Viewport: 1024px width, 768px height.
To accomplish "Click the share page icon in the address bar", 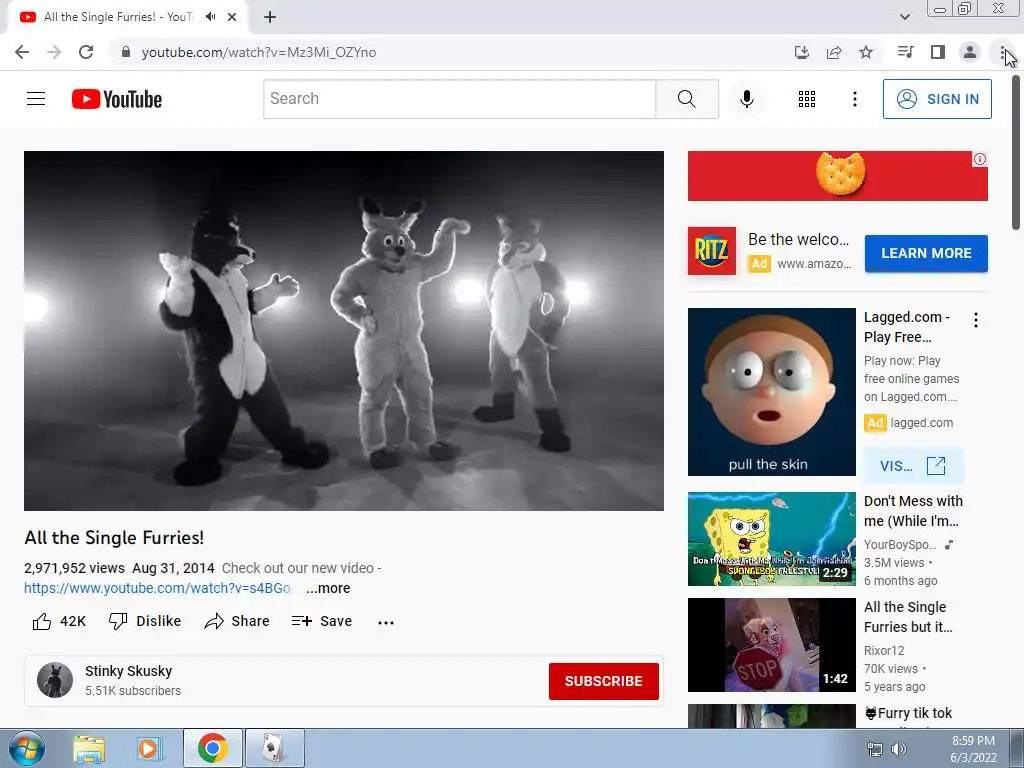I will coord(834,52).
